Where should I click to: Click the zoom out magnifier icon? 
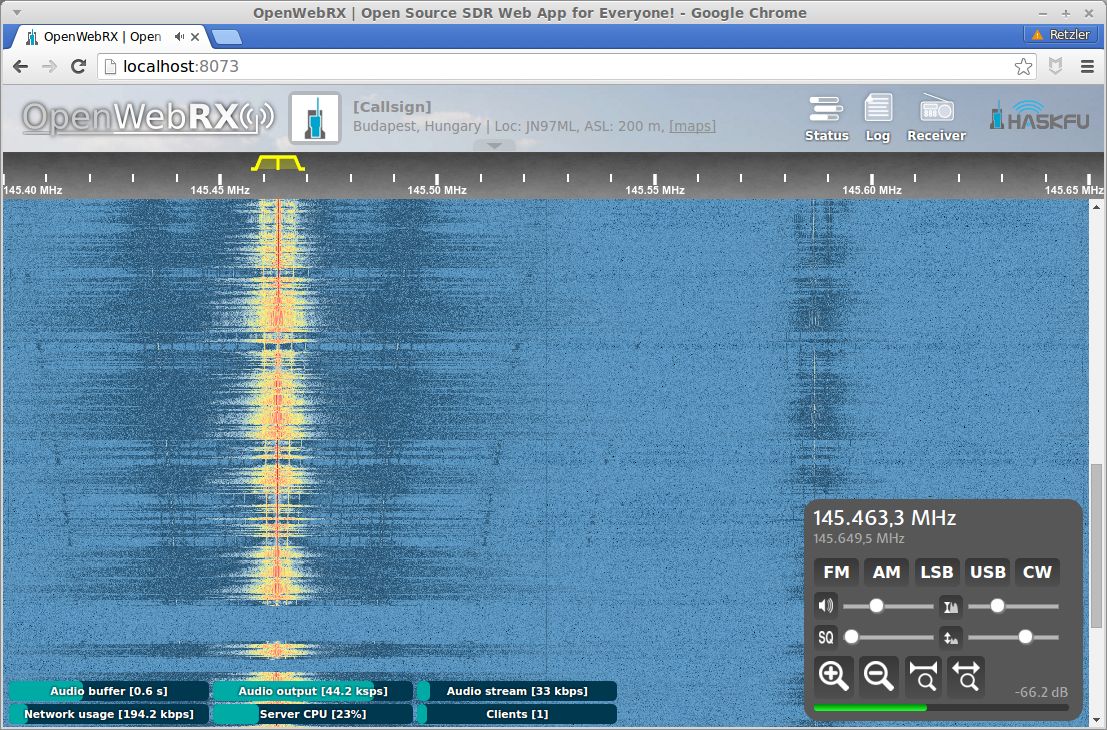(878, 677)
